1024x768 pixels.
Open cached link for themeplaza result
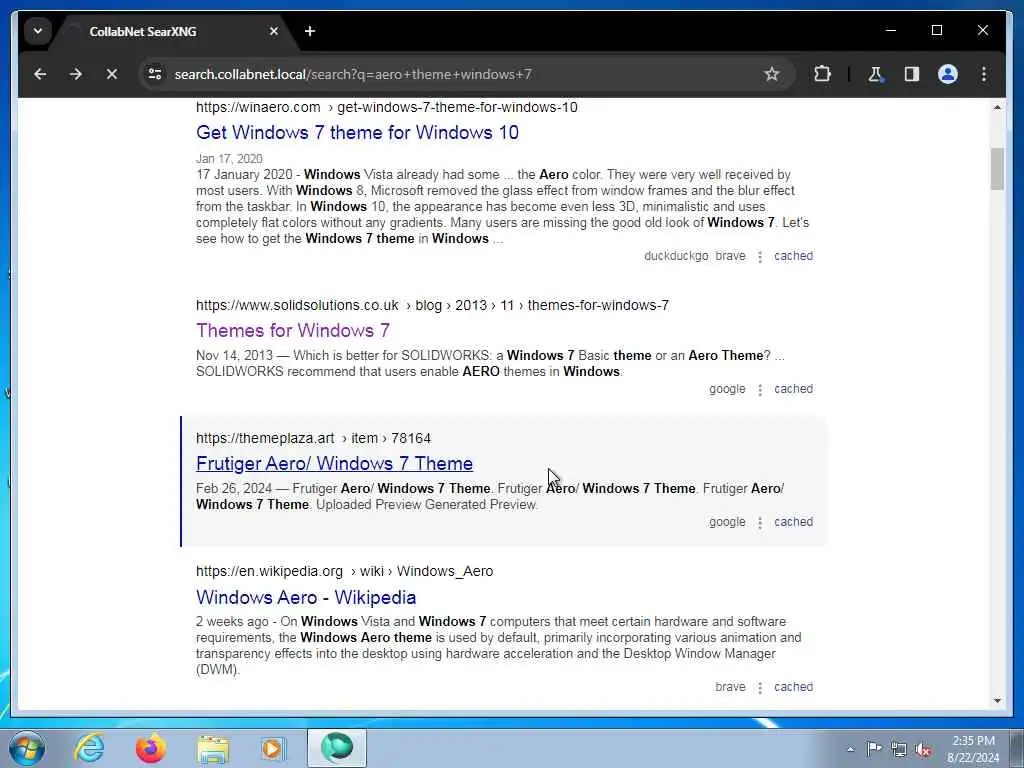[x=793, y=522]
